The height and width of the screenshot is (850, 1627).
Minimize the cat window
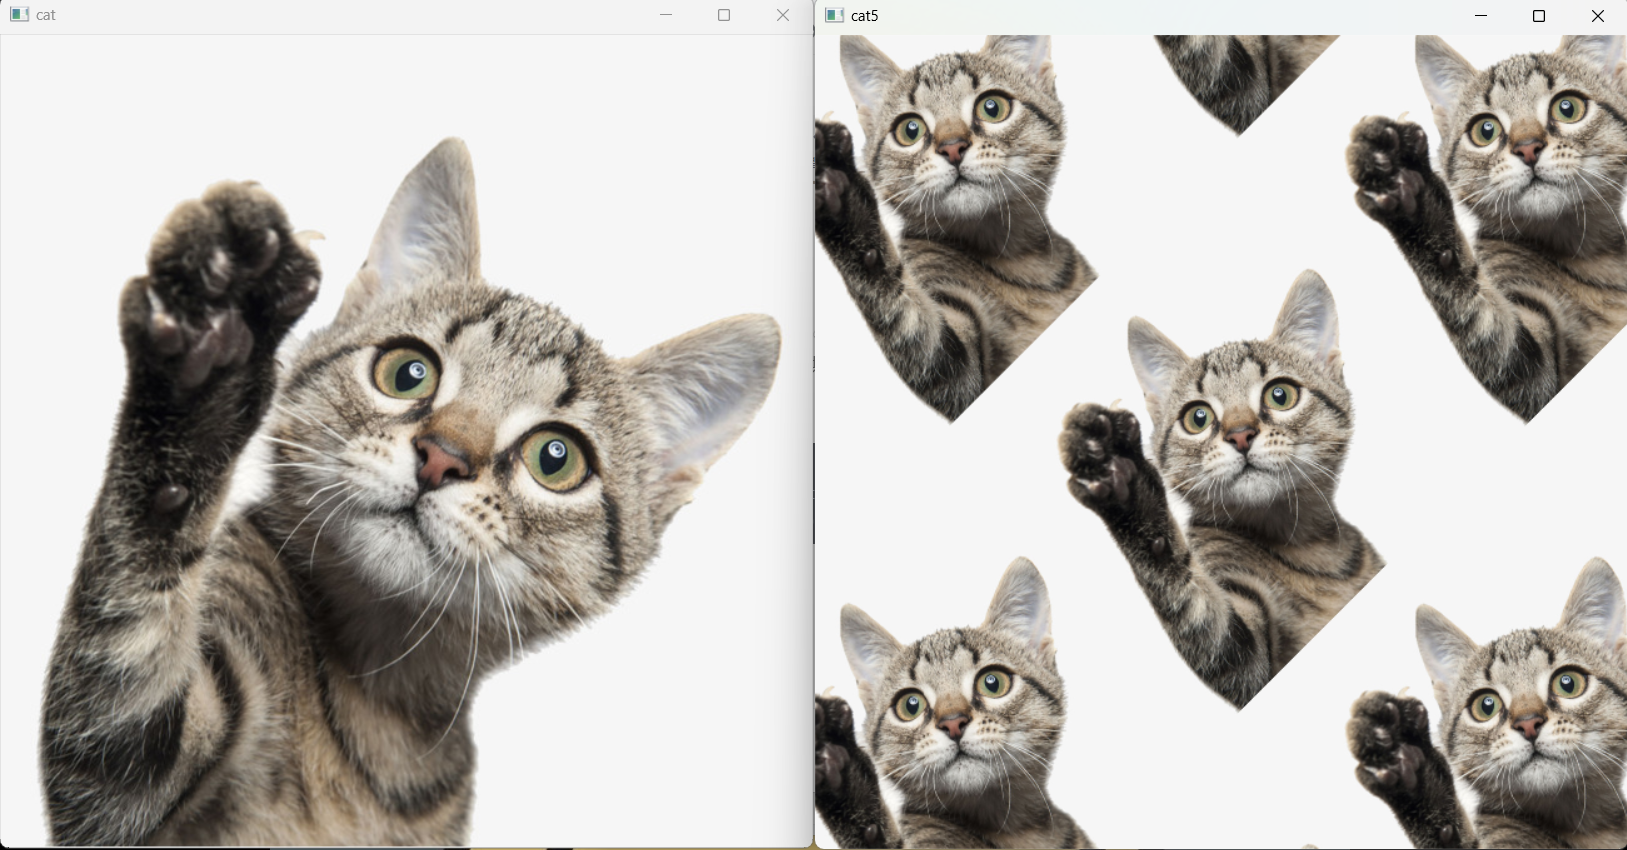(x=667, y=15)
